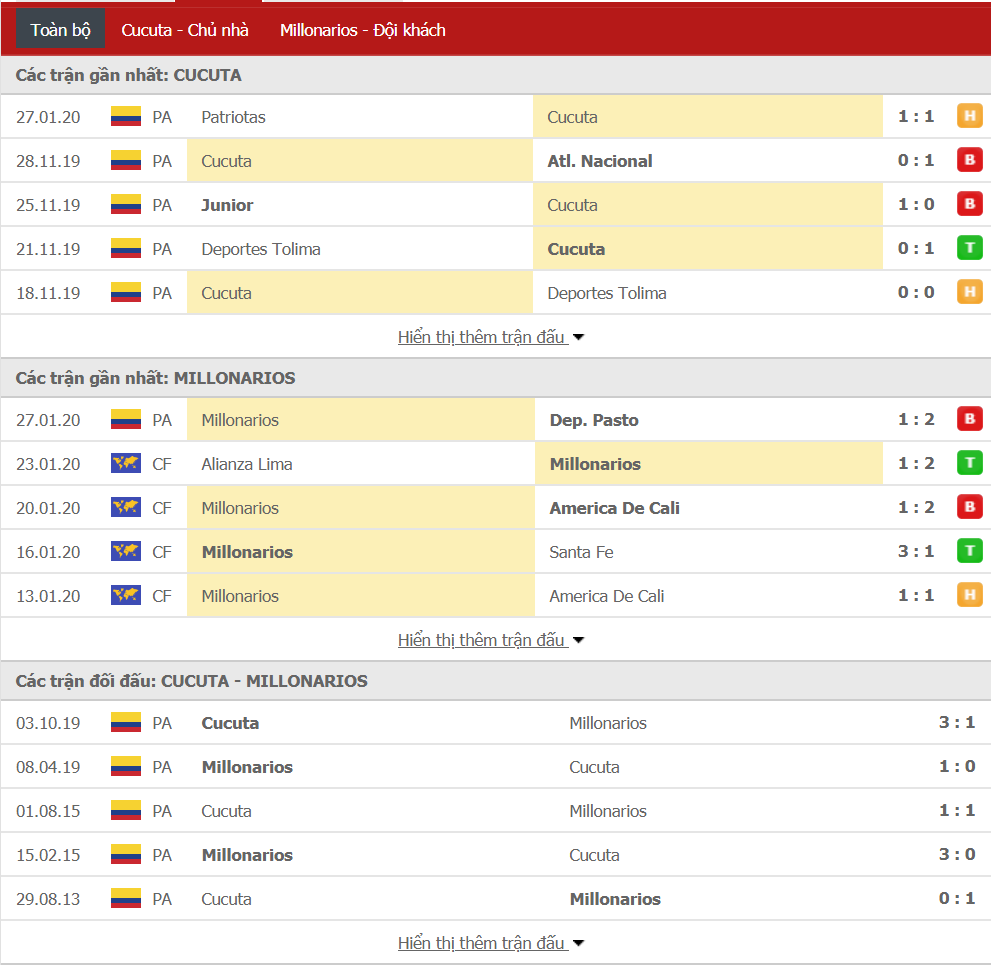Screen dimensions: 991x965
Task: Click Colombia flag in 08.04.19 row
Action: point(126,767)
